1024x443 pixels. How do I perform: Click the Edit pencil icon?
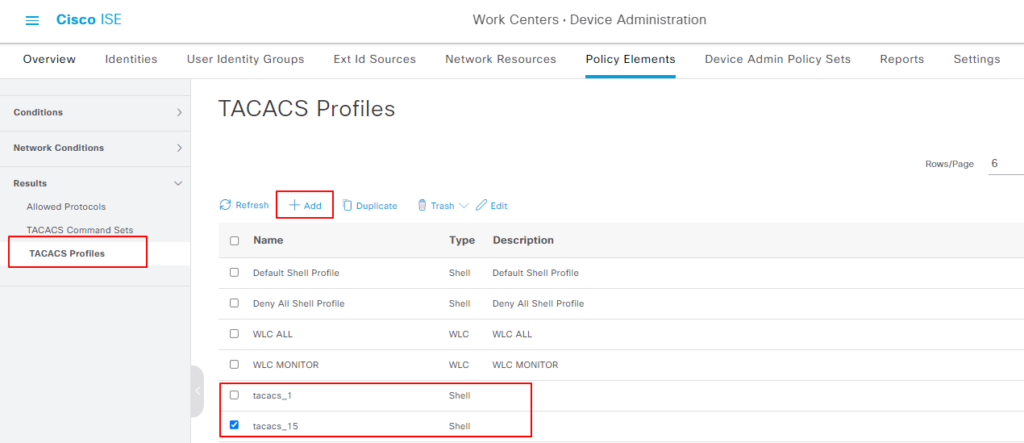[x=481, y=205]
